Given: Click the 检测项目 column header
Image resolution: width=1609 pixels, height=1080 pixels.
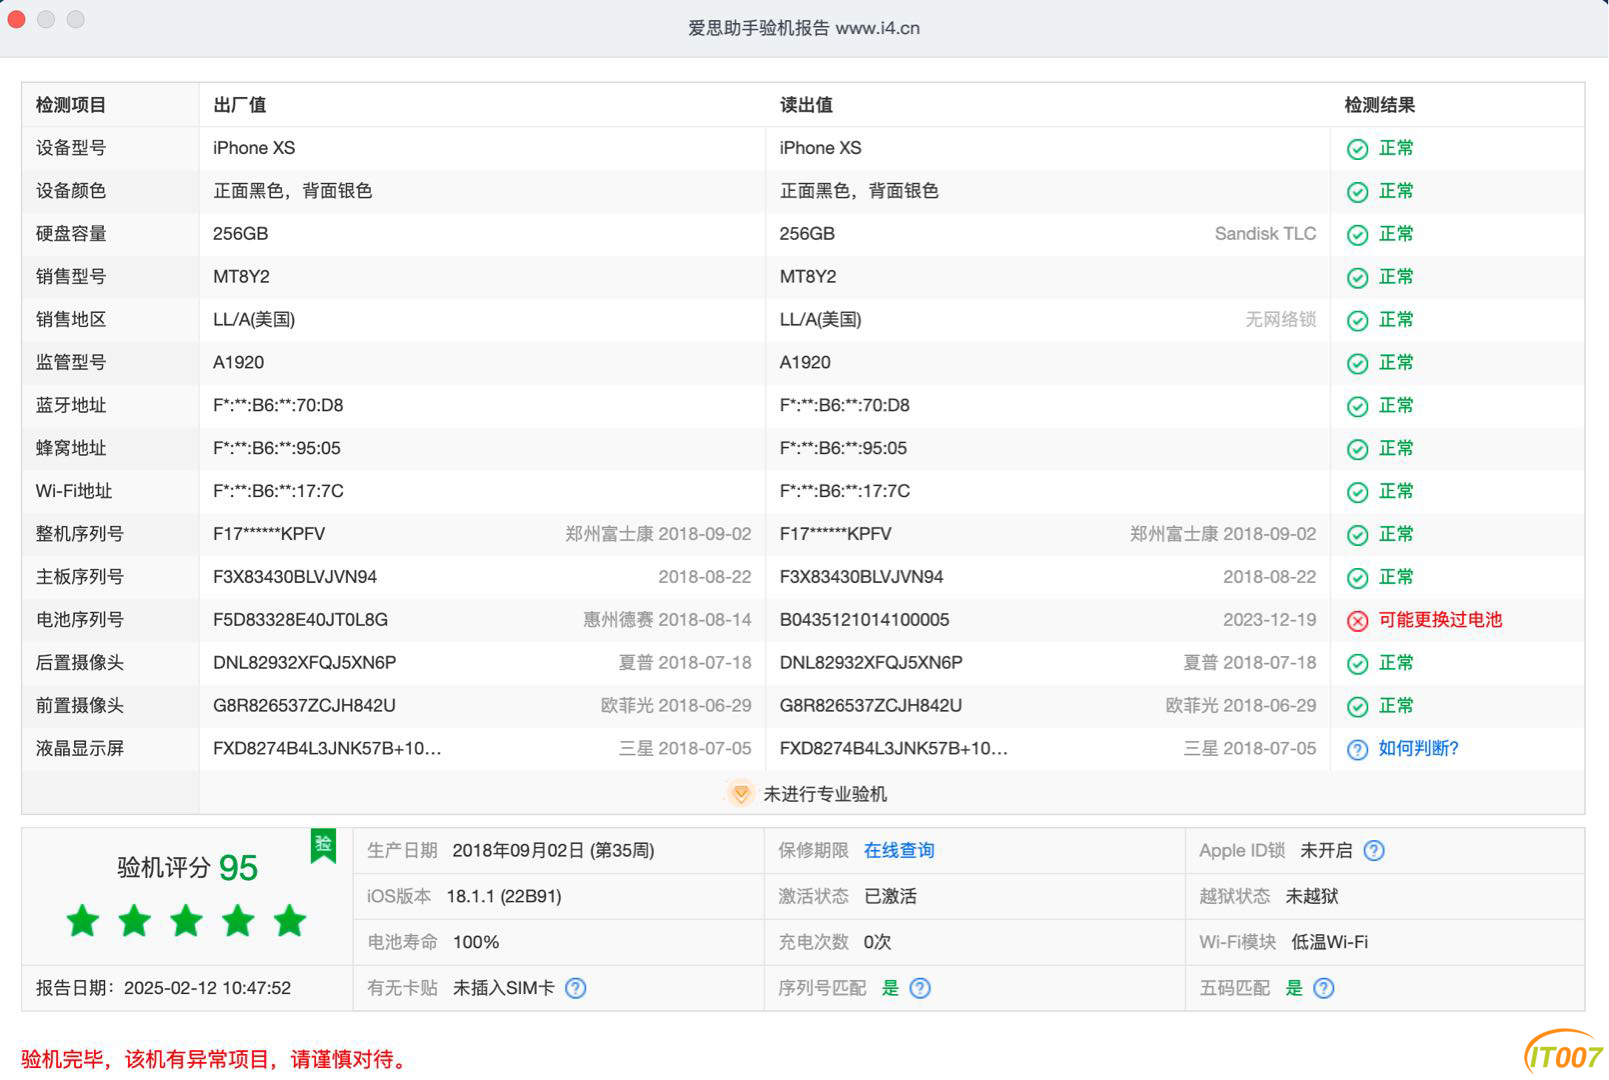Looking at the screenshot, I should tap(71, 105).
